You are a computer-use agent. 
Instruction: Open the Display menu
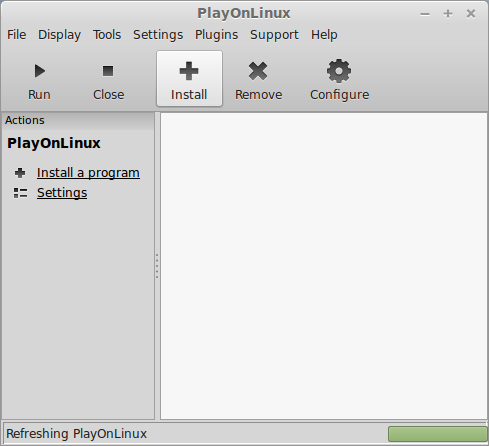coord(59,35)
